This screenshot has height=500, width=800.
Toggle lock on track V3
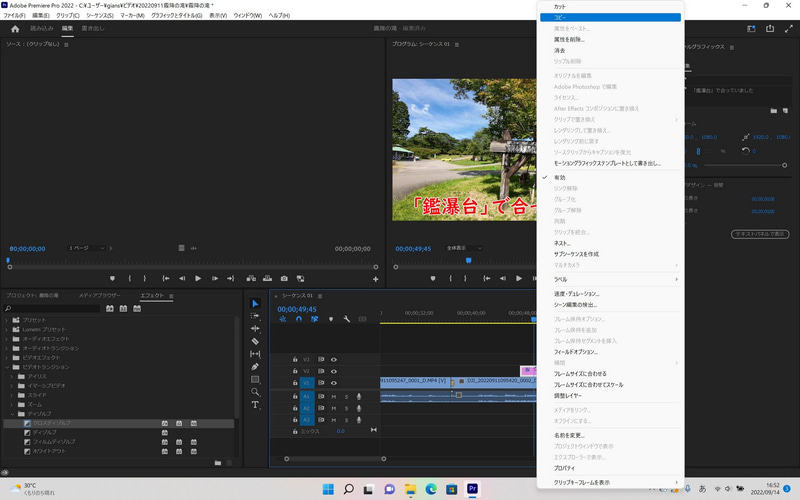294,359
